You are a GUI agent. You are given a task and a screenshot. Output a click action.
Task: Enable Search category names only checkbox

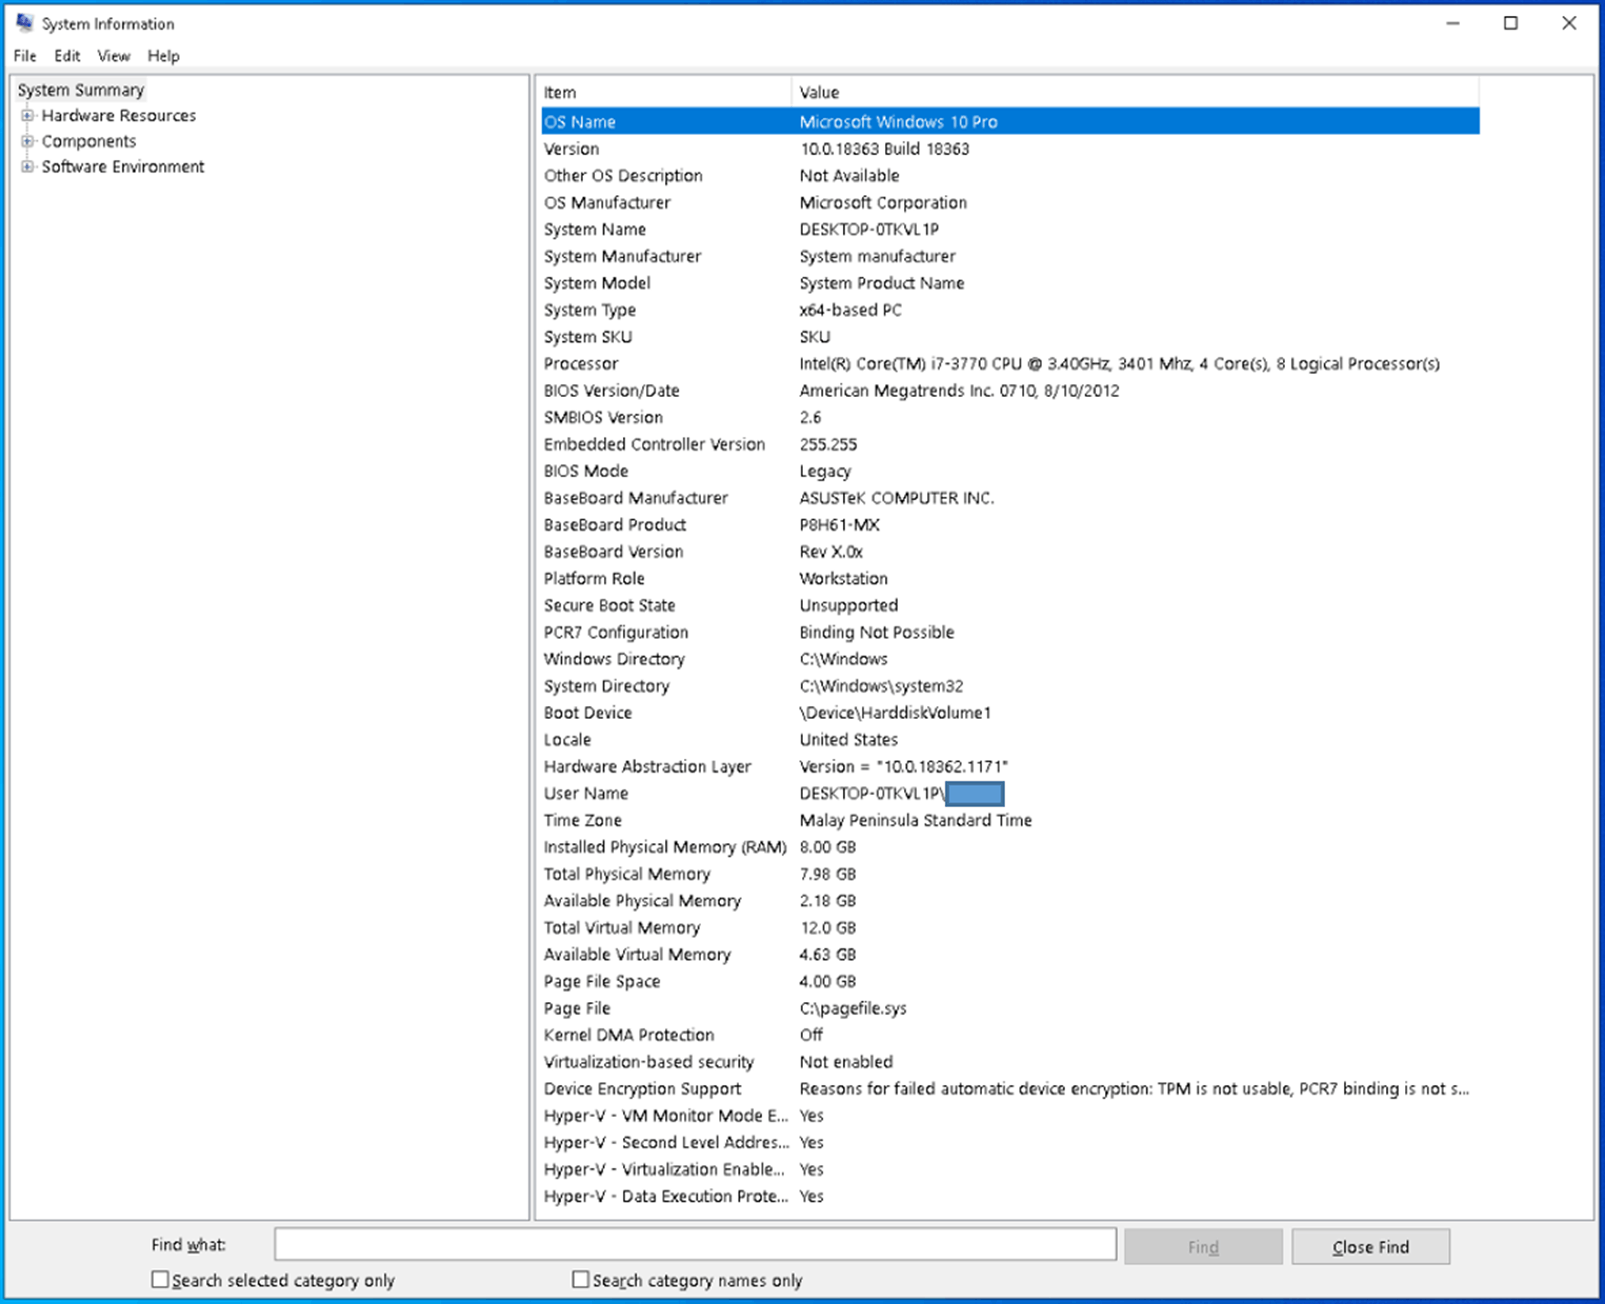(580, 1279)
